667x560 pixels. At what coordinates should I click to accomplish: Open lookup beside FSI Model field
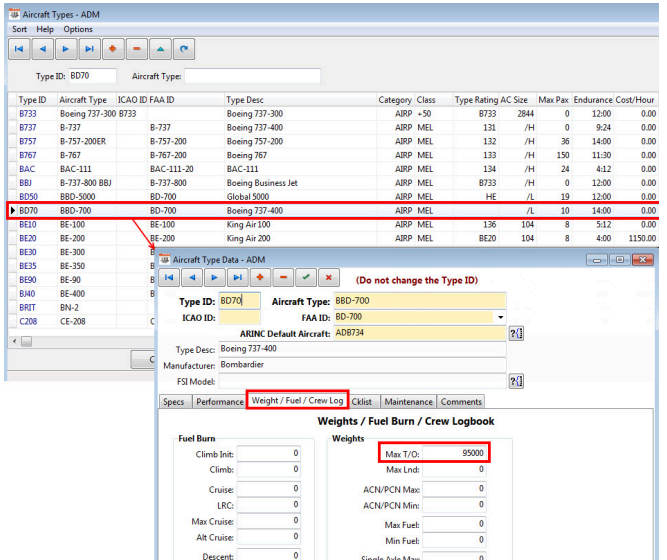click(x=516, y=381)
